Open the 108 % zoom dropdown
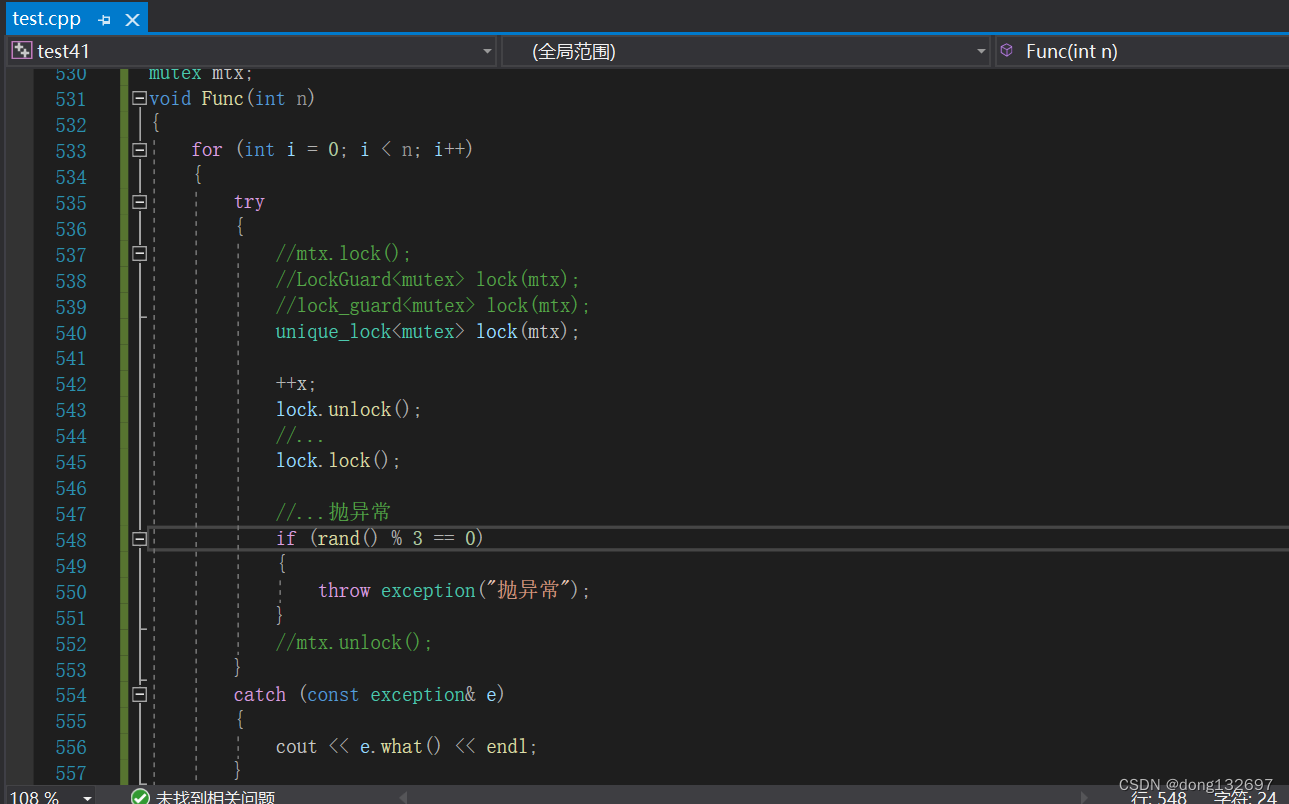Viewport: 1289px width, 804px height. point(88,797)
